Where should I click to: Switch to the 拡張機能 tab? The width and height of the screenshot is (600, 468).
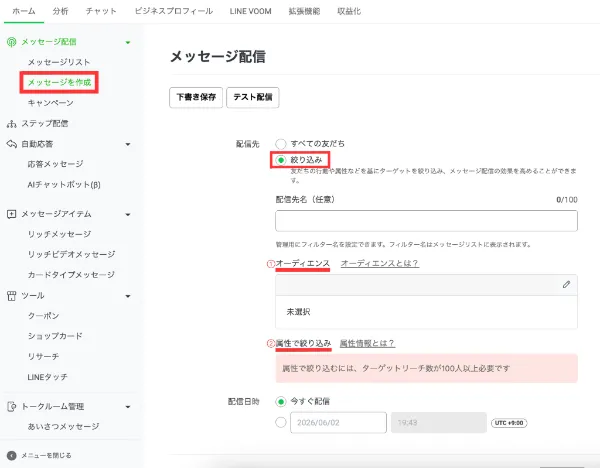[304, 11]
